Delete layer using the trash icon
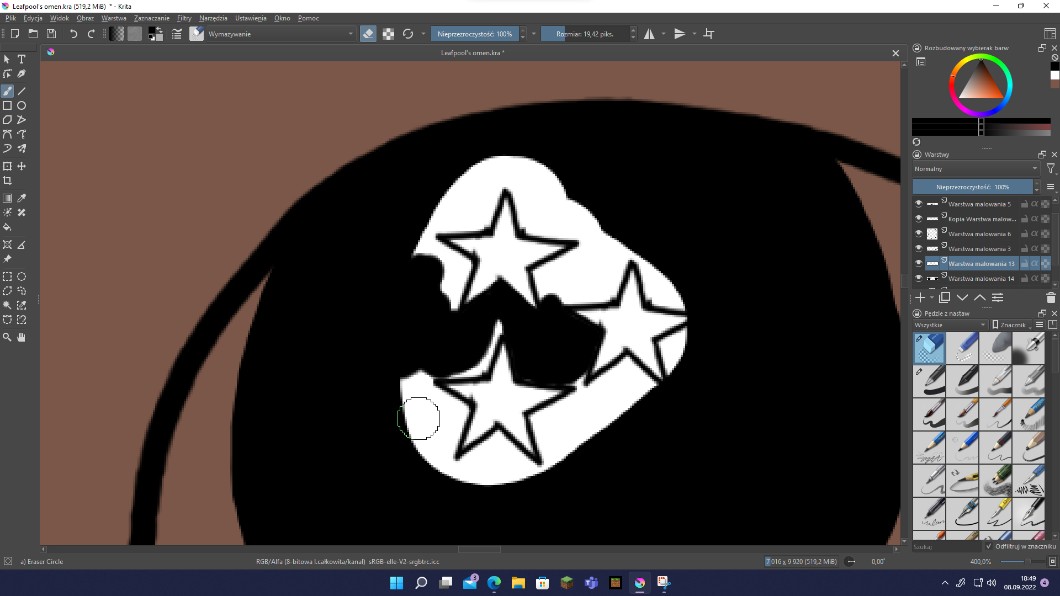1060x596 pixels. [x=1050, y=297]
